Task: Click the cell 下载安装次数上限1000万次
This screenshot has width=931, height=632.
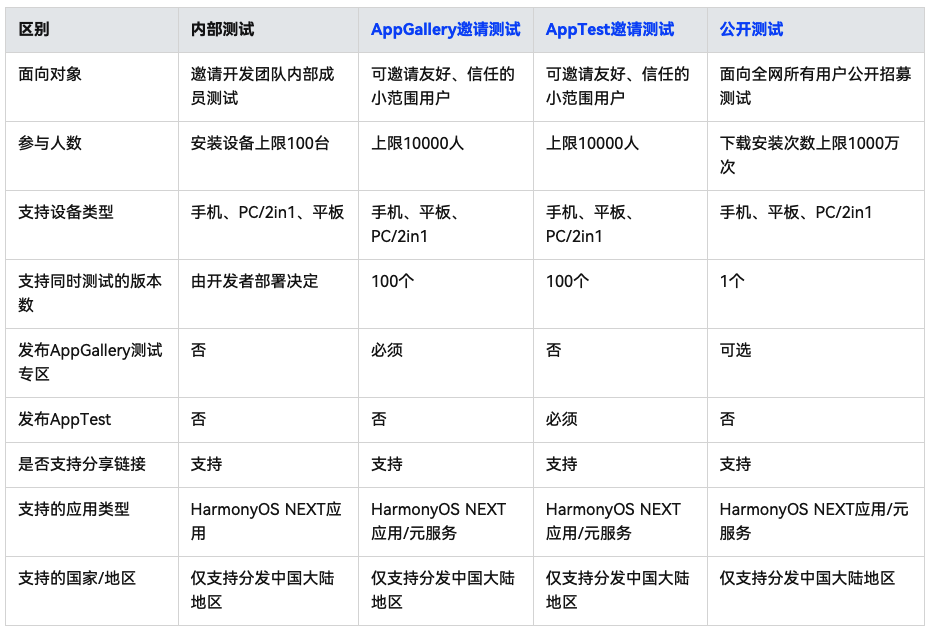Action: pos(809,155)
